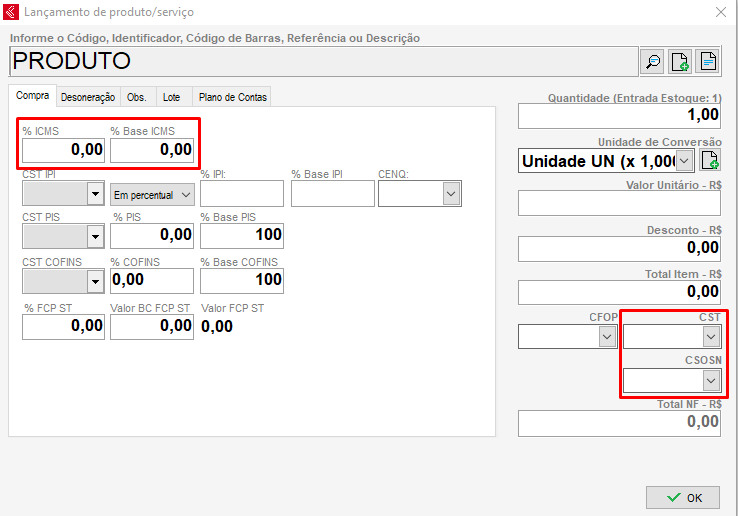The height and width of the screenshot is (516, 738).
Task: Click the Quantidade input field
Action: [x=619, y=116]
